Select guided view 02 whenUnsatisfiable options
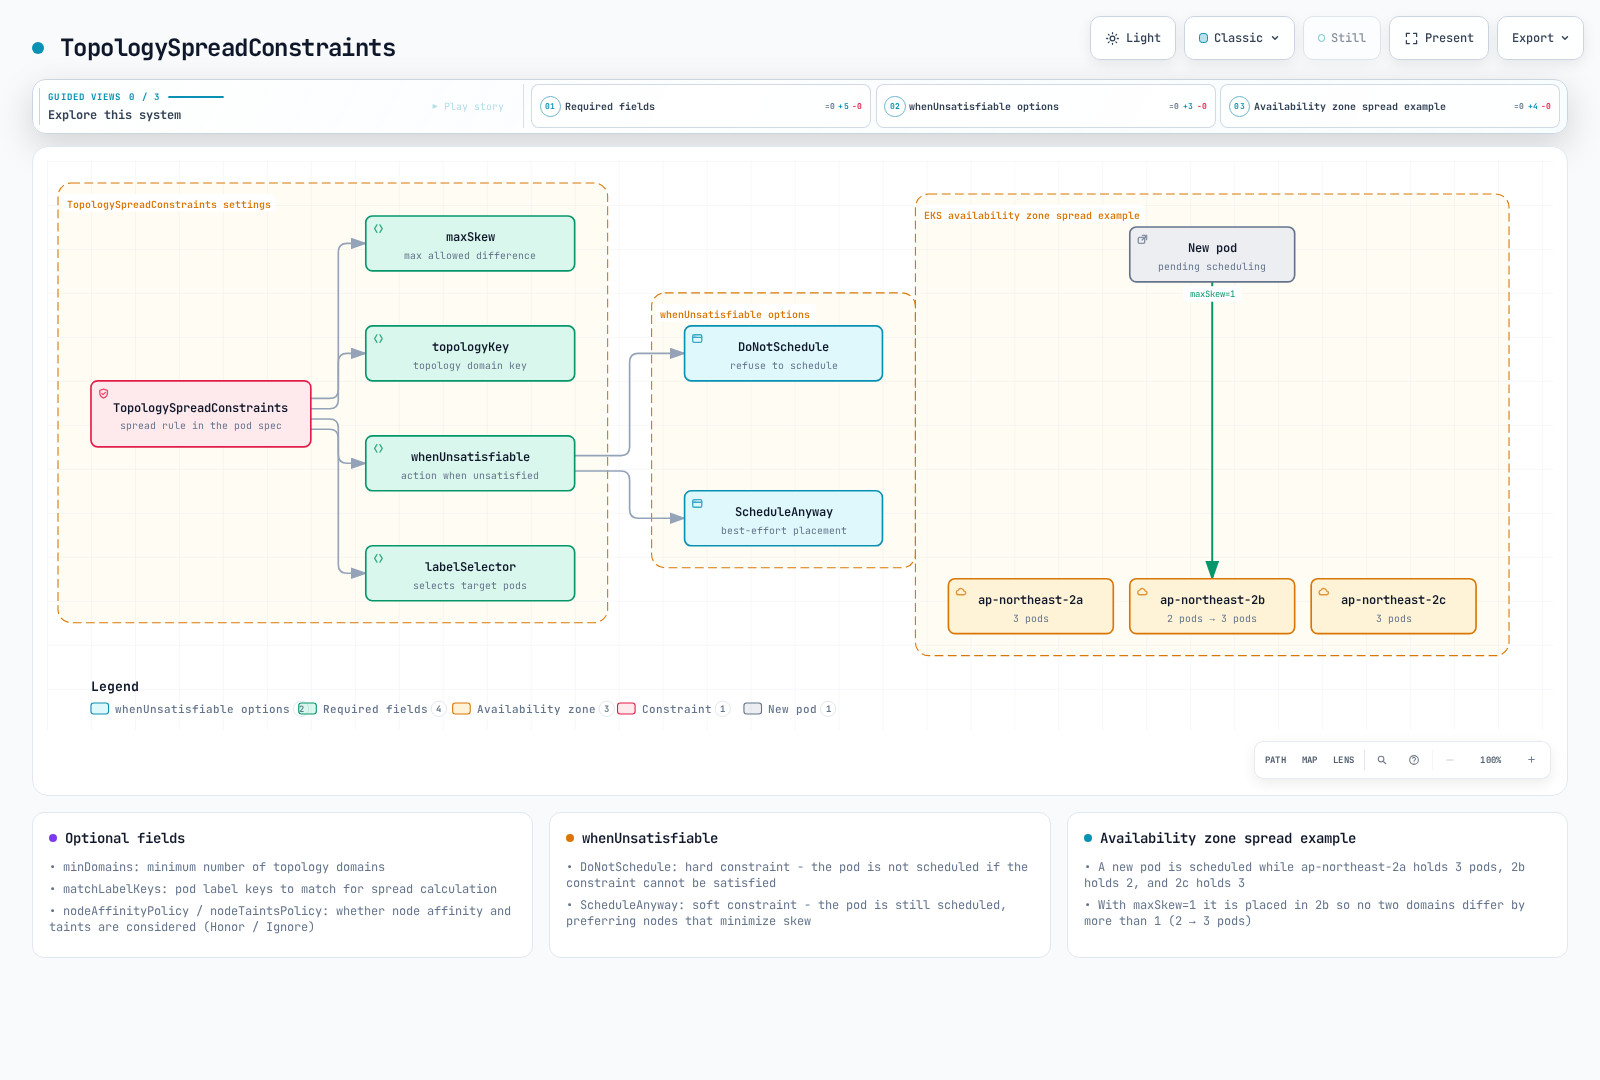 (x=1046, y=106)
